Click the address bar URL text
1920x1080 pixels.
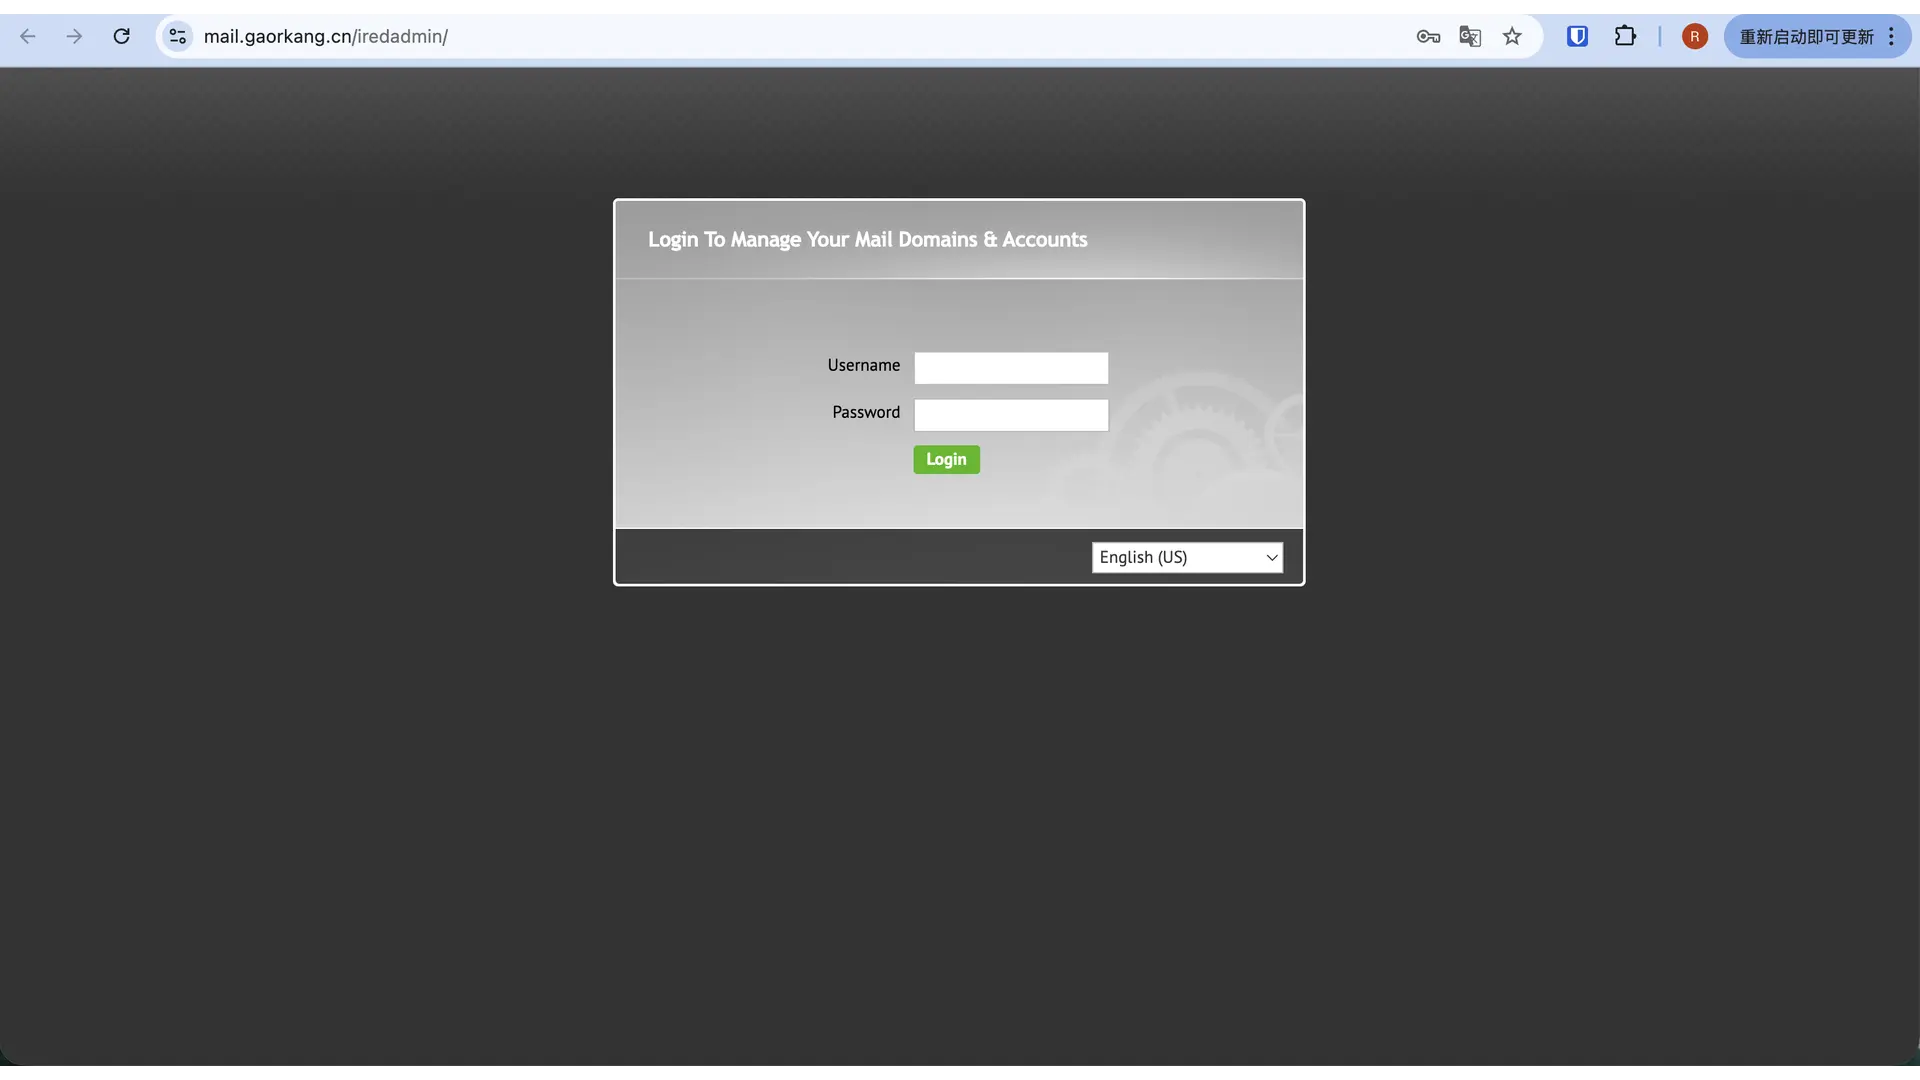coord(326,37)
